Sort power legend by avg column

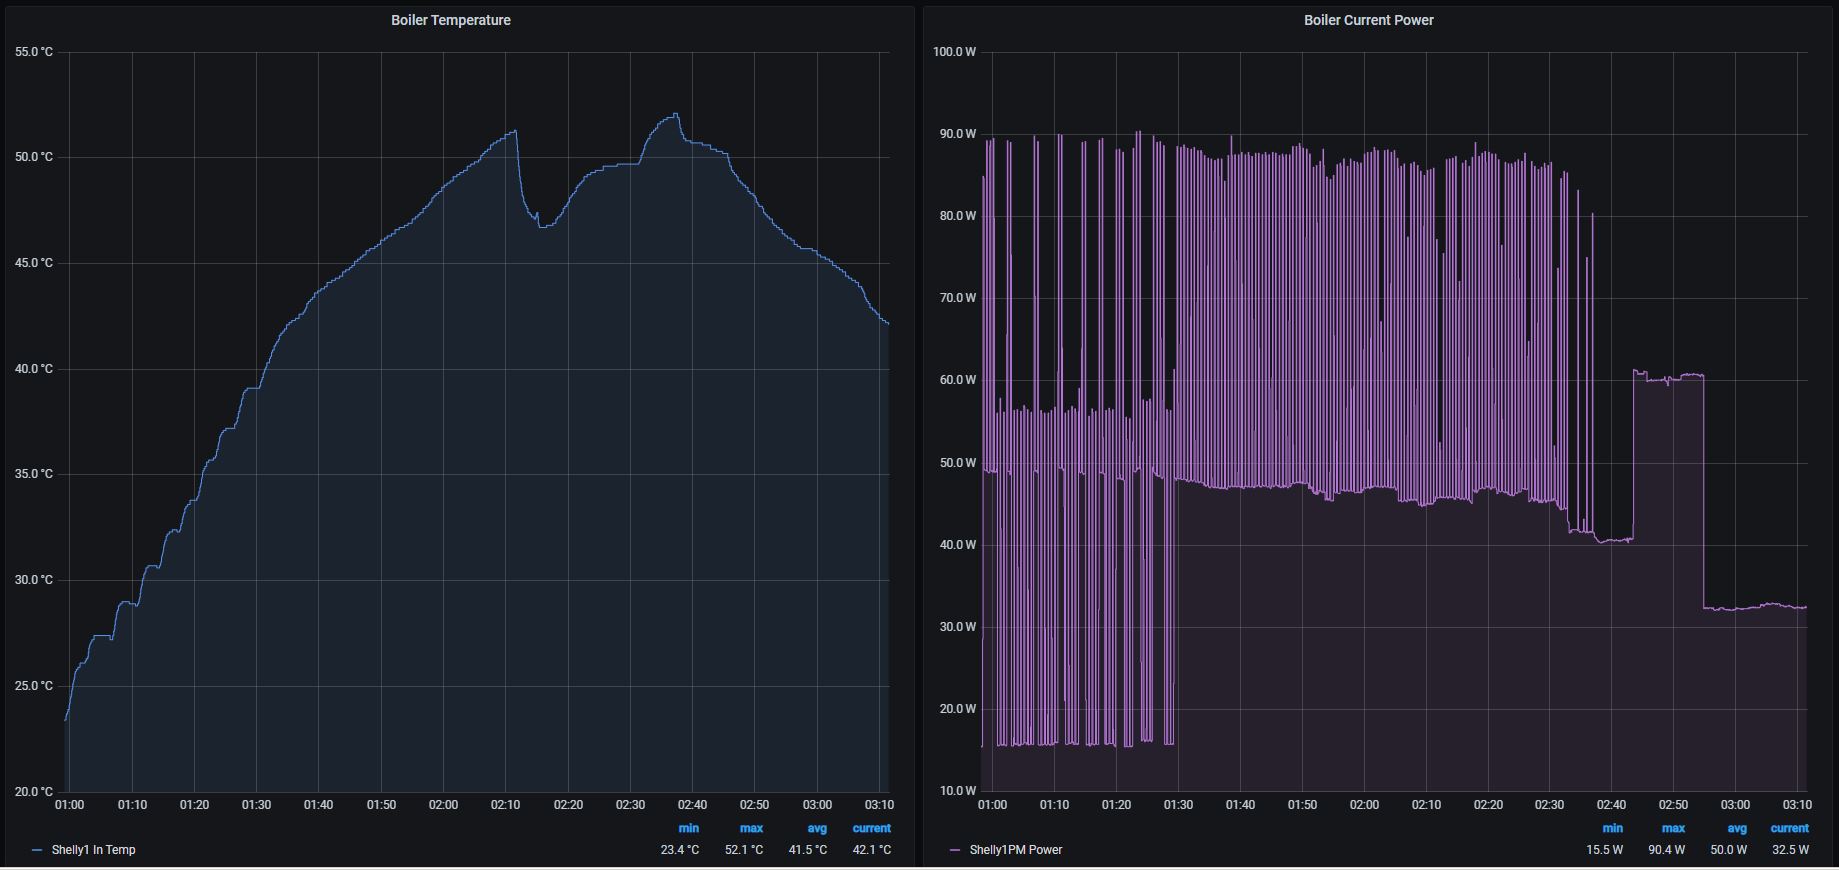(1736, 828)
